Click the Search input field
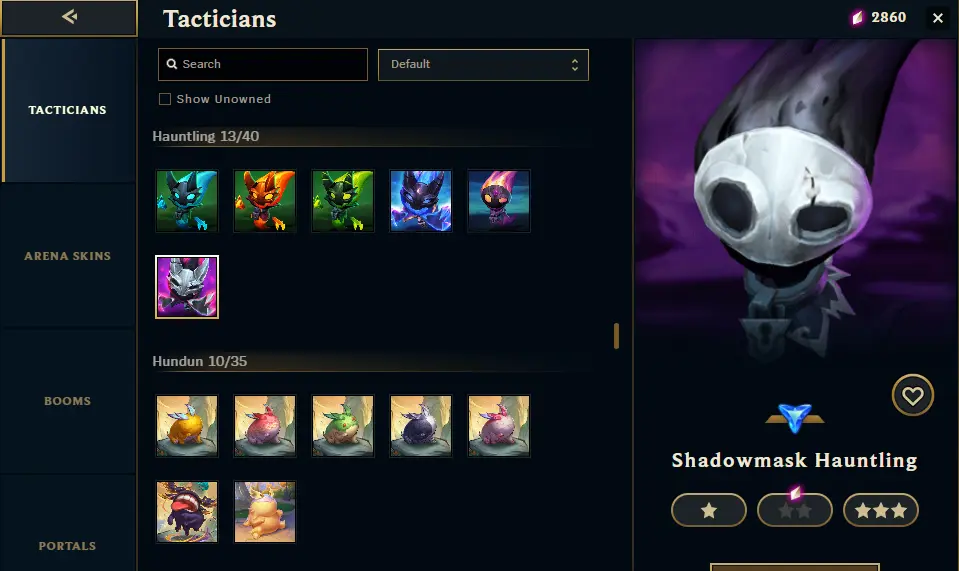This screenshot has height=571, width=959. click(x=263, y=64)
